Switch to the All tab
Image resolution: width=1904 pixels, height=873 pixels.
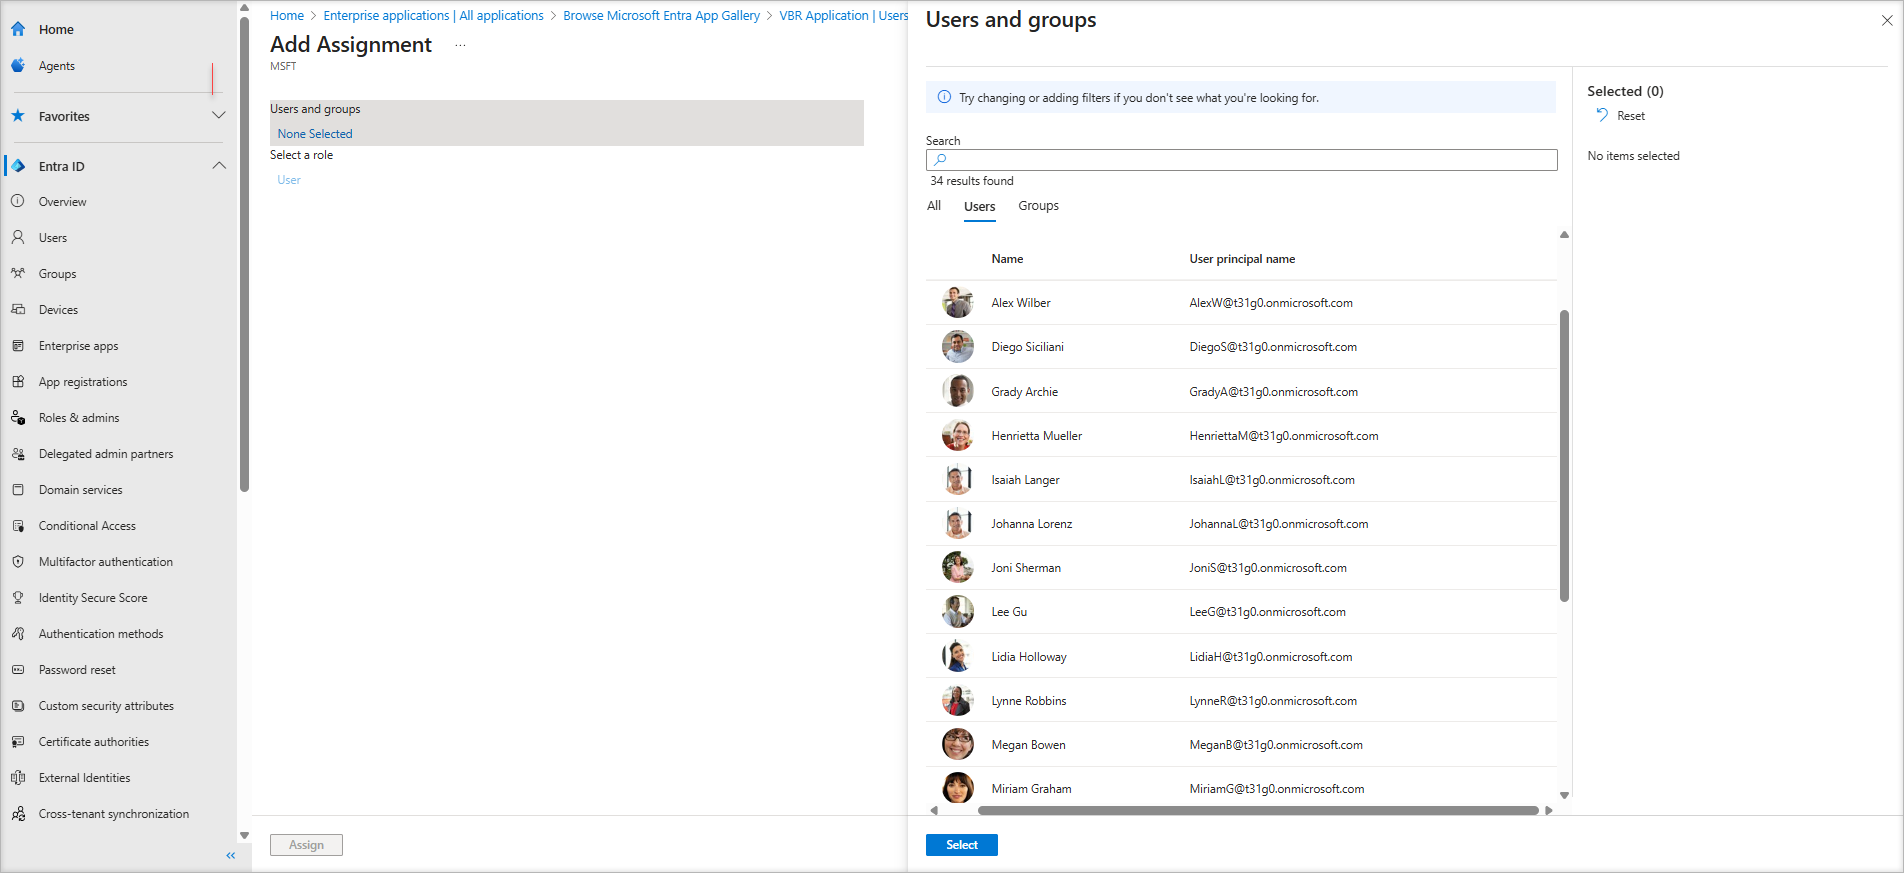pos(934,206)
